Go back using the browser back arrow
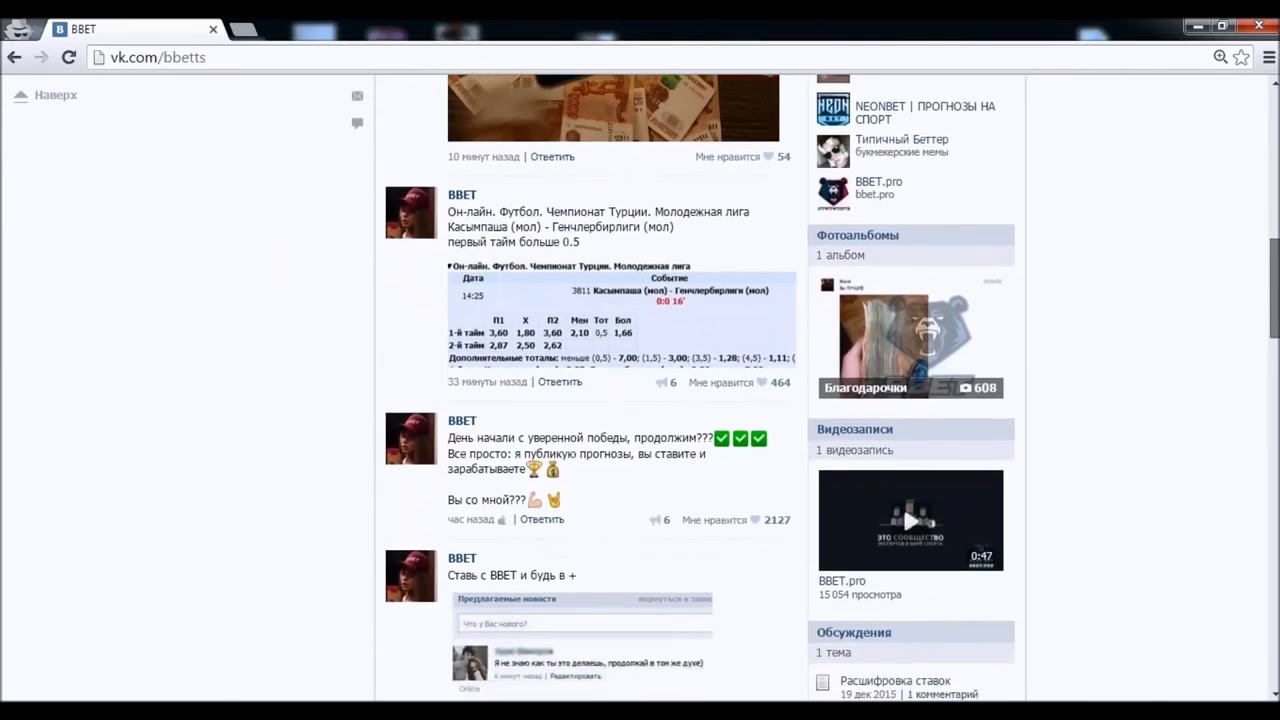The image size is (1280, 720). click(x=14, y=57)
